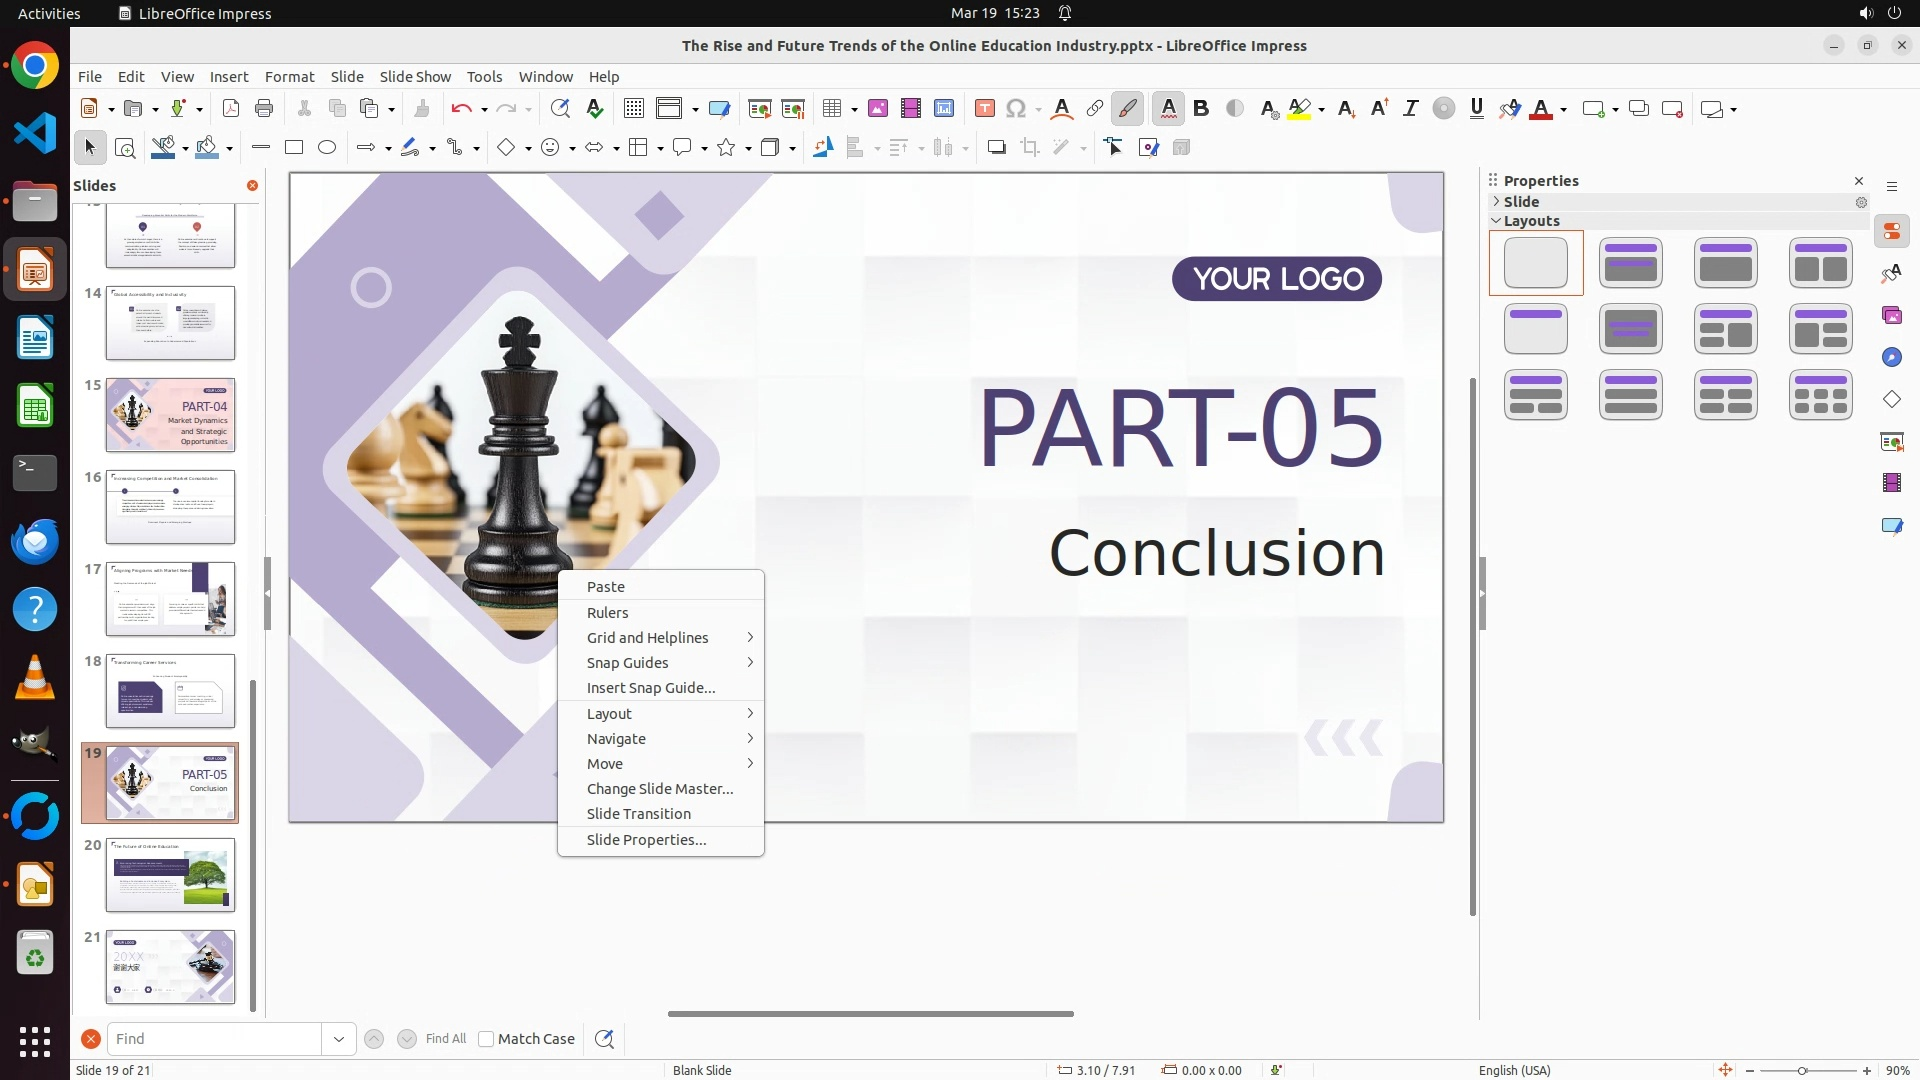
Task: Collapse the Layouts section
Action: pos(1497,221)
